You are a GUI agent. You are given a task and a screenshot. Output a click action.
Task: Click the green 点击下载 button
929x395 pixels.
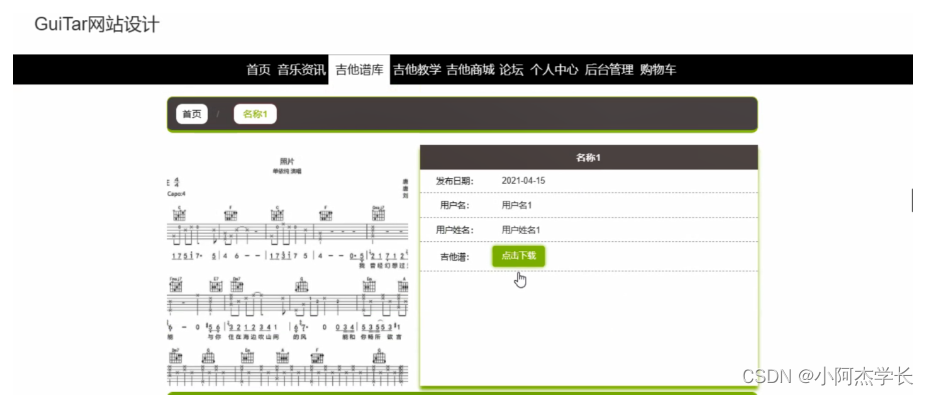(x=518, y=256)
